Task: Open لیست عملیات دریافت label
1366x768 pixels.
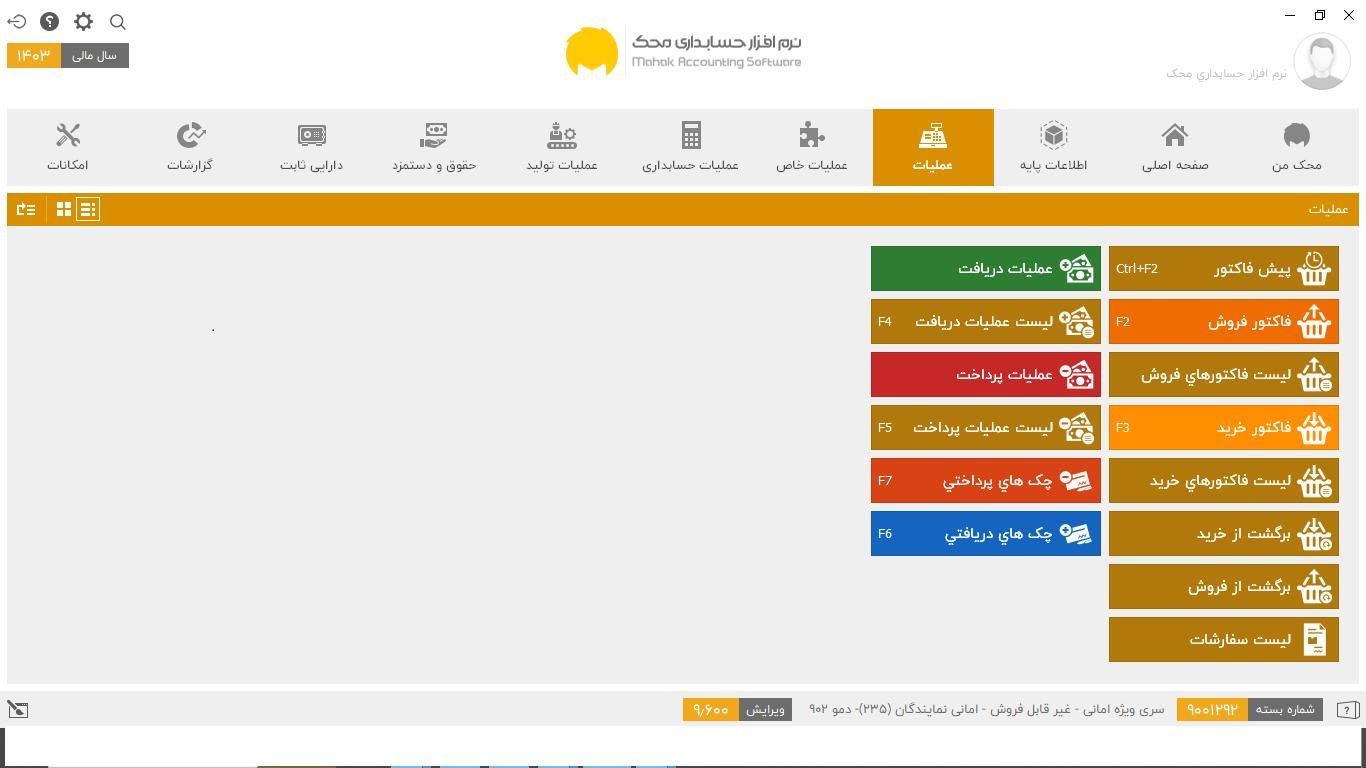Action: pyautogui.click(x=984, y=321)
